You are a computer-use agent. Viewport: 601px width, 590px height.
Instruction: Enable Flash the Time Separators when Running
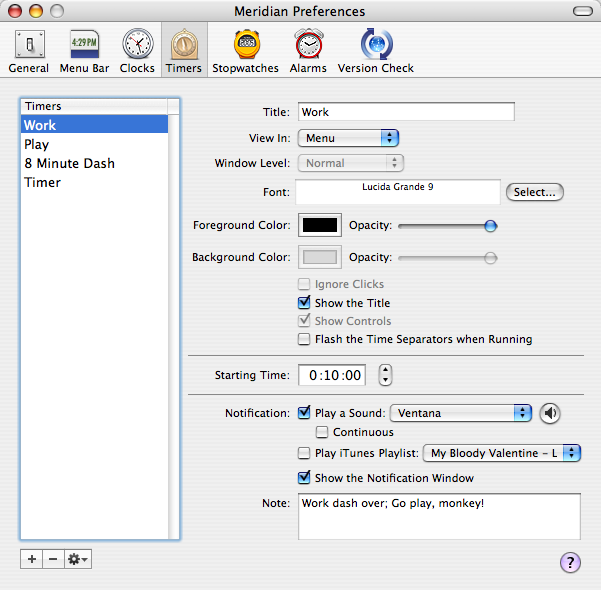[x=305, y=339]
